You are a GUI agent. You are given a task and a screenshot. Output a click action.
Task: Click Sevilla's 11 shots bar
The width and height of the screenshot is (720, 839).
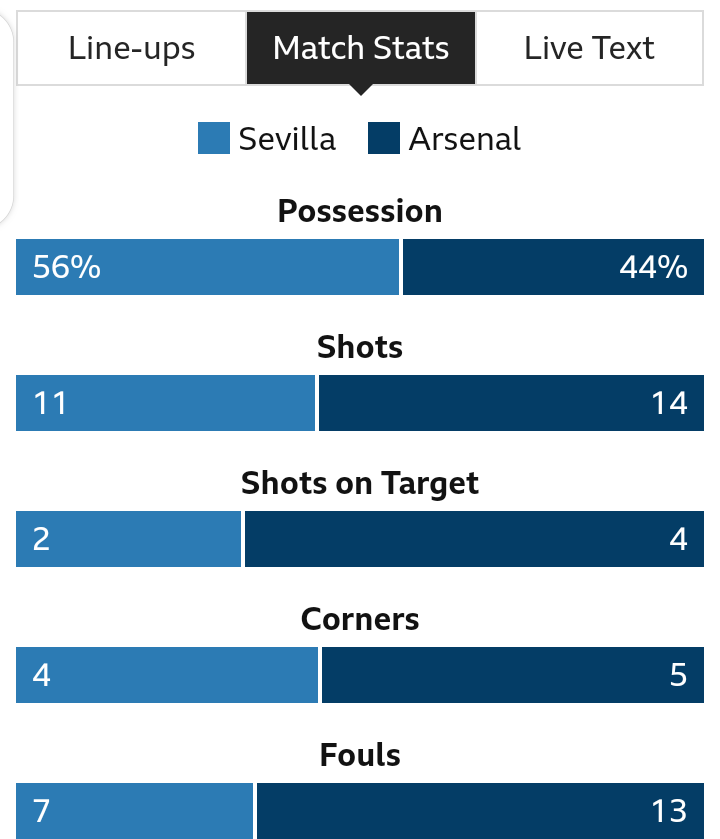tap(165, 403)
